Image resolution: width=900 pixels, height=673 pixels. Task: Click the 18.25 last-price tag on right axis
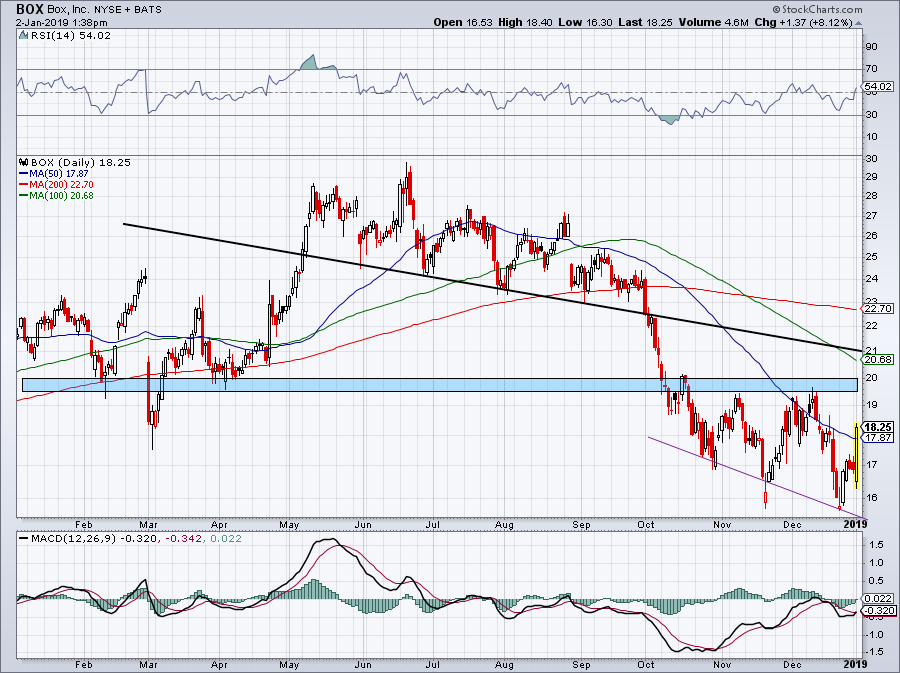click(878, 427)
